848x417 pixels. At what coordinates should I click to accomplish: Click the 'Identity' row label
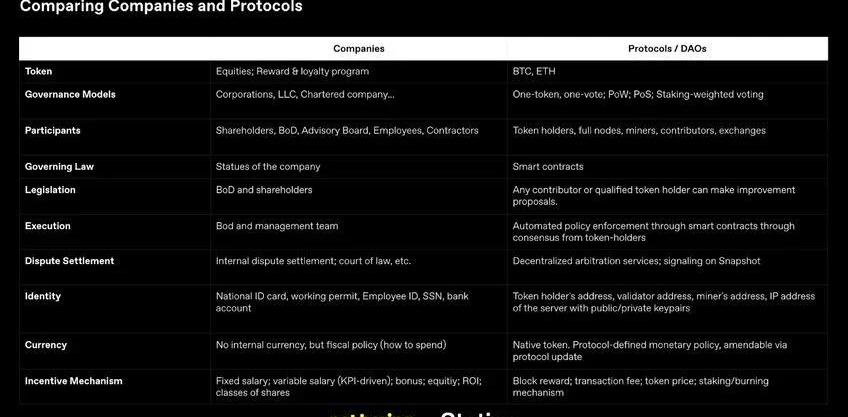click(43, 296)
